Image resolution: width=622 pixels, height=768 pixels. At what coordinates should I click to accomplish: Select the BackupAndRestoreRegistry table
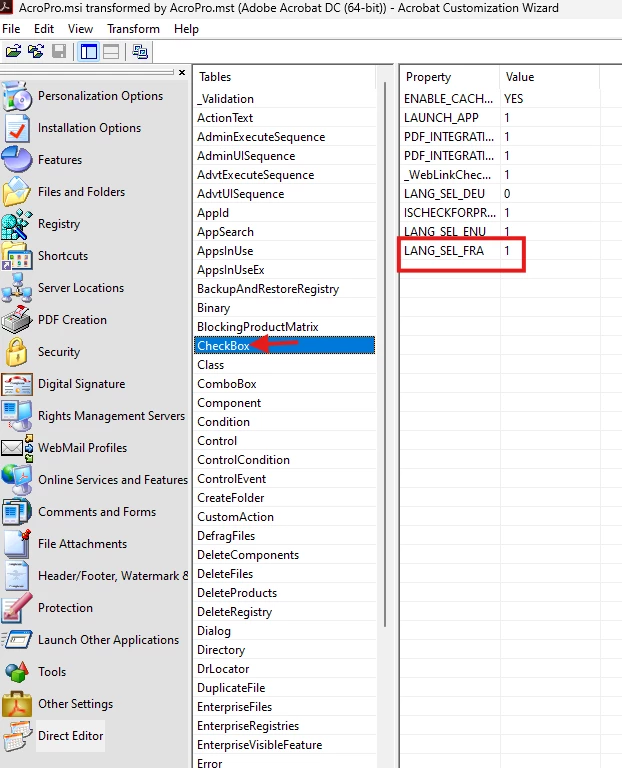coord(285,288)
